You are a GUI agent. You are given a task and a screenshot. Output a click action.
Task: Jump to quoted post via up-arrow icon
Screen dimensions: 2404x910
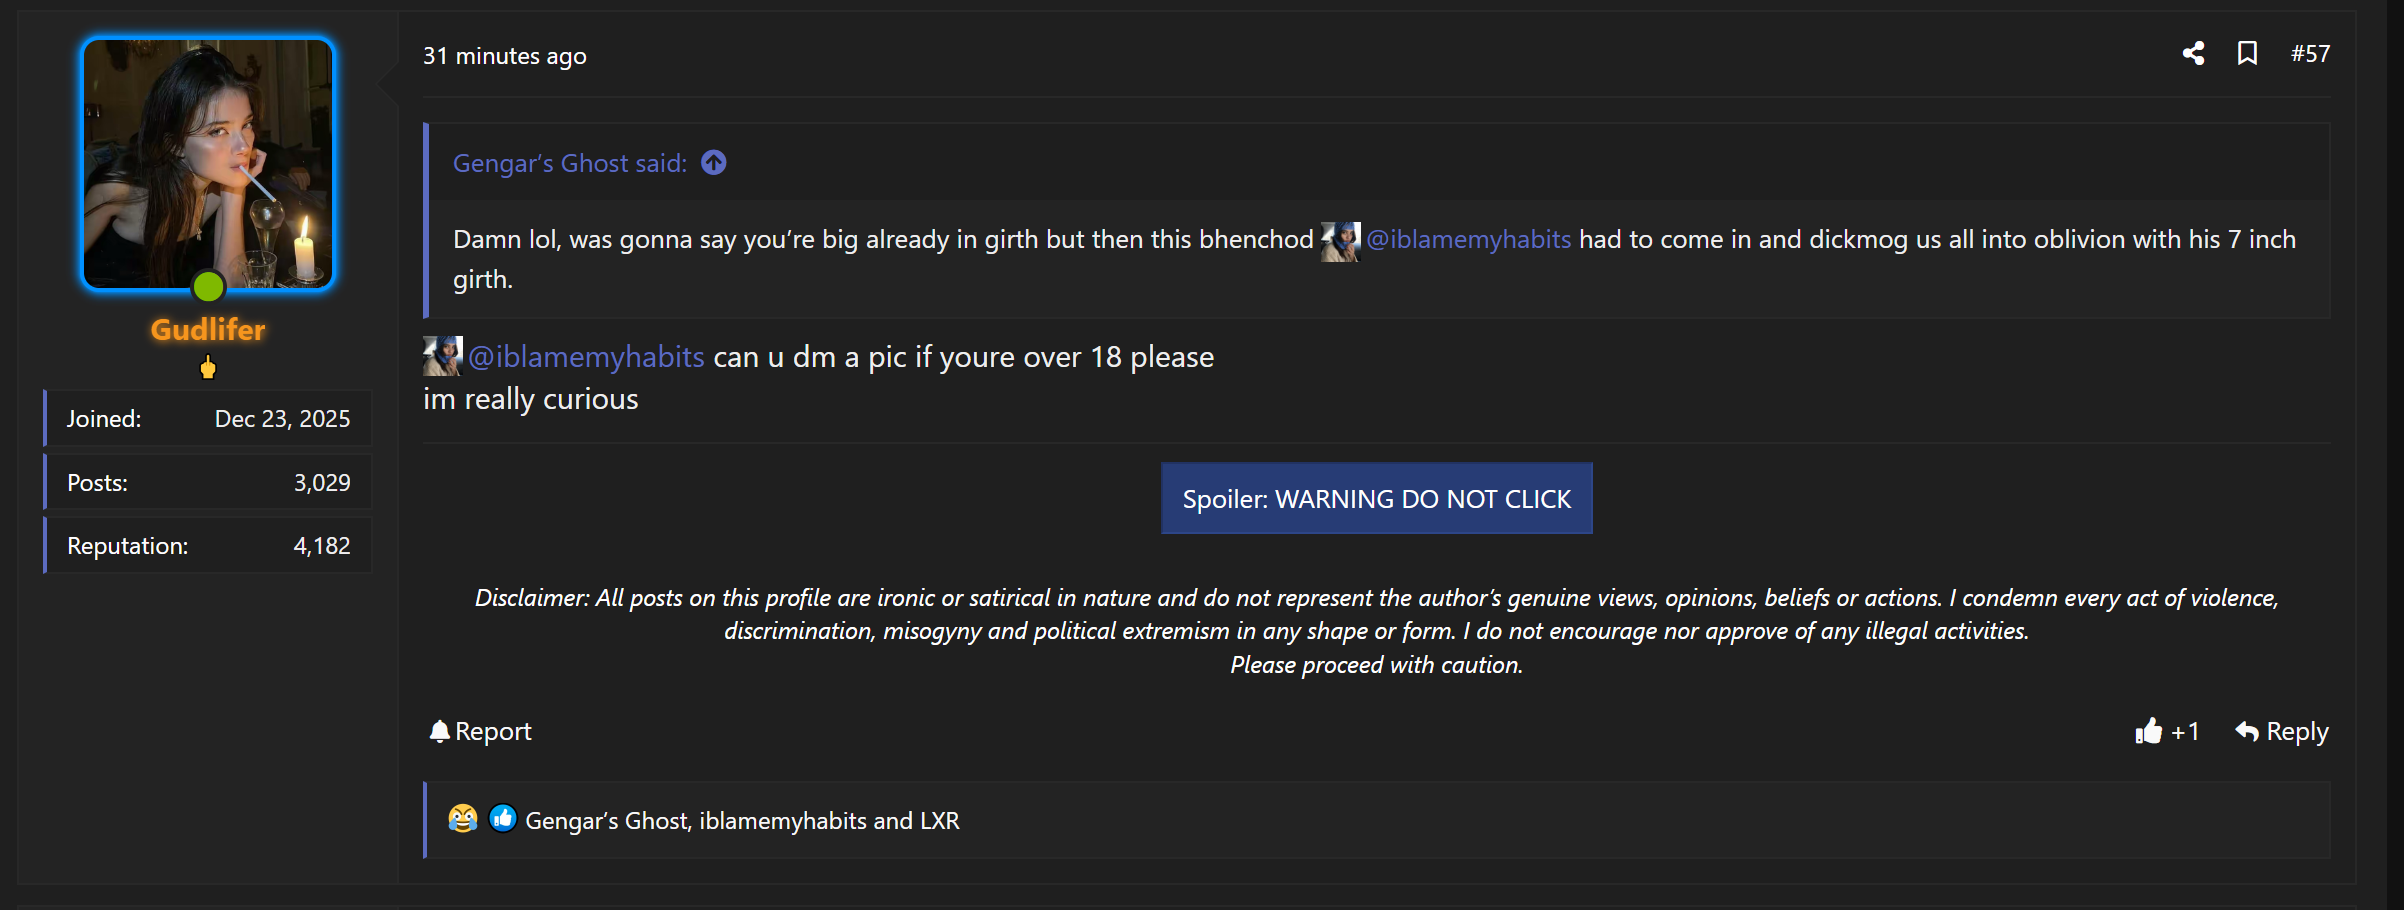point(714,162)
